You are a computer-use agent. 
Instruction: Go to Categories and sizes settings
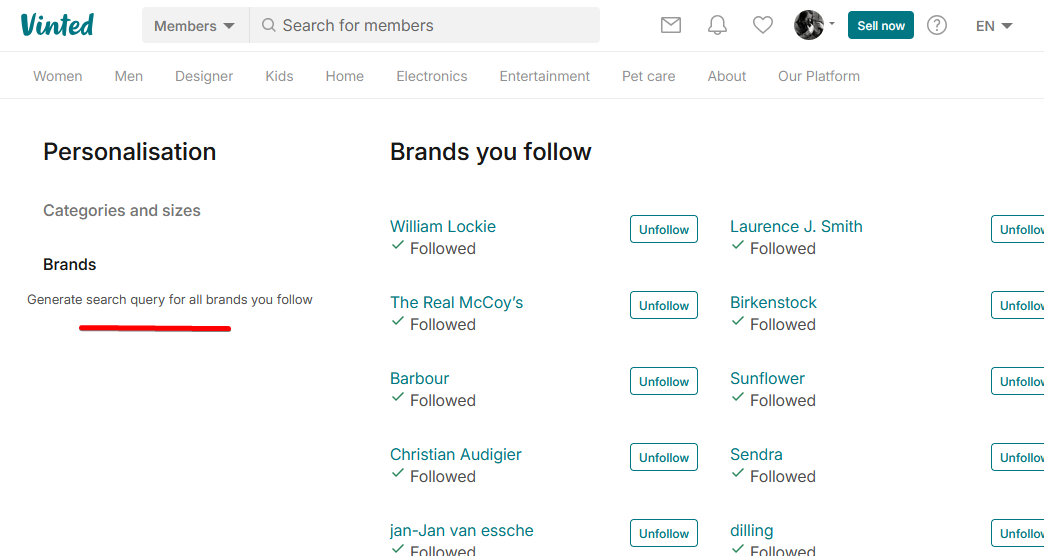point(122,211)
